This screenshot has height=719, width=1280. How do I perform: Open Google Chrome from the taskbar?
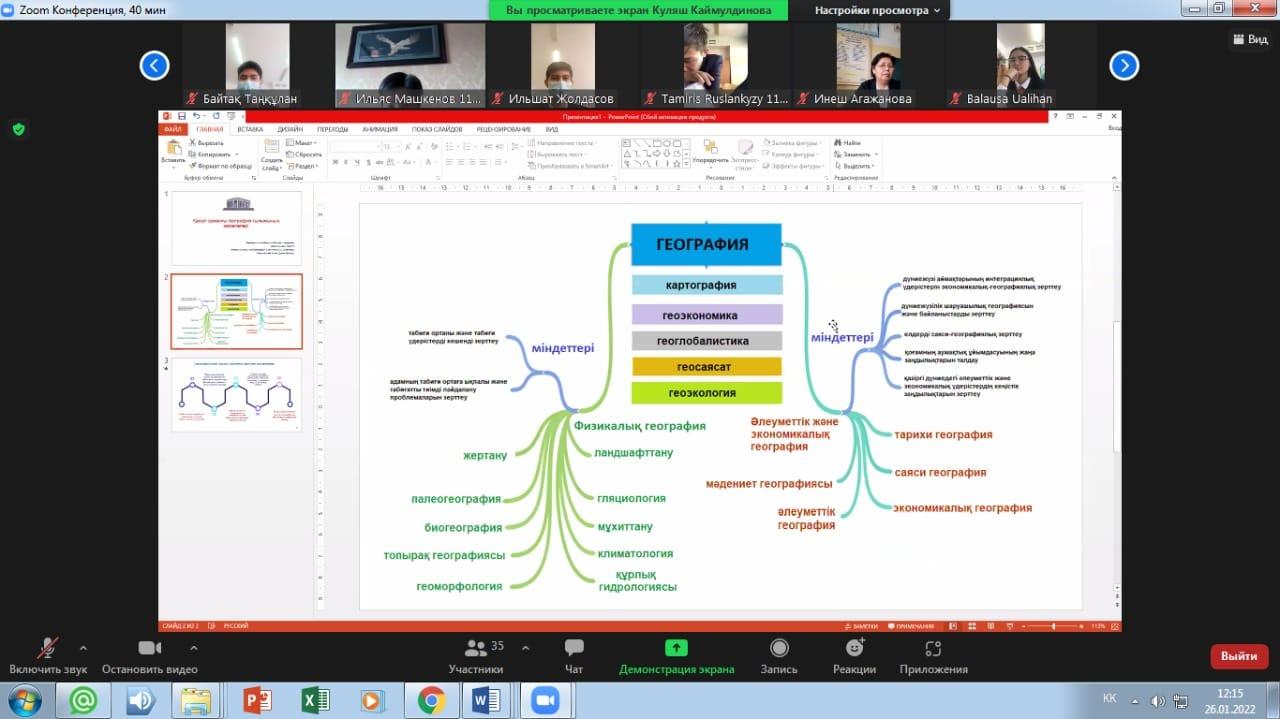(432, 700)
